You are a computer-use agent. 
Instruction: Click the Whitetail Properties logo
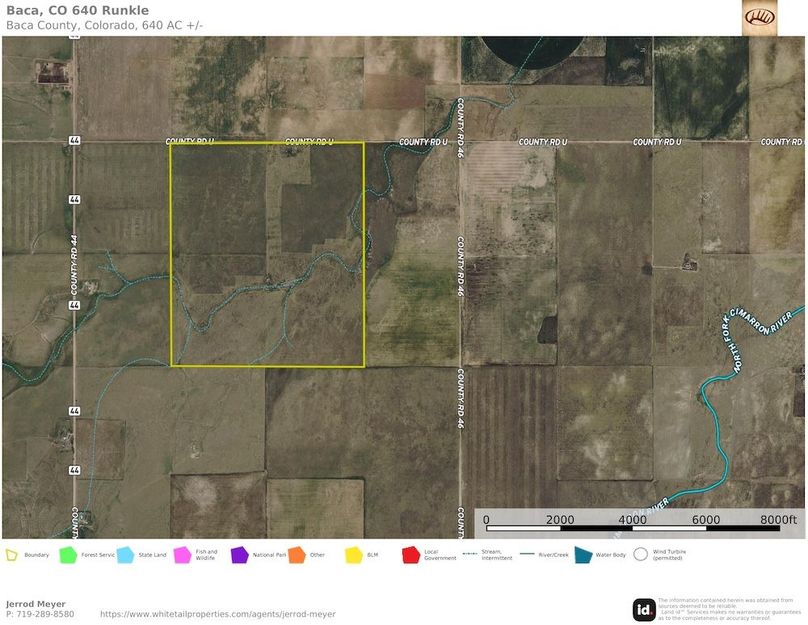pos(760,16)
